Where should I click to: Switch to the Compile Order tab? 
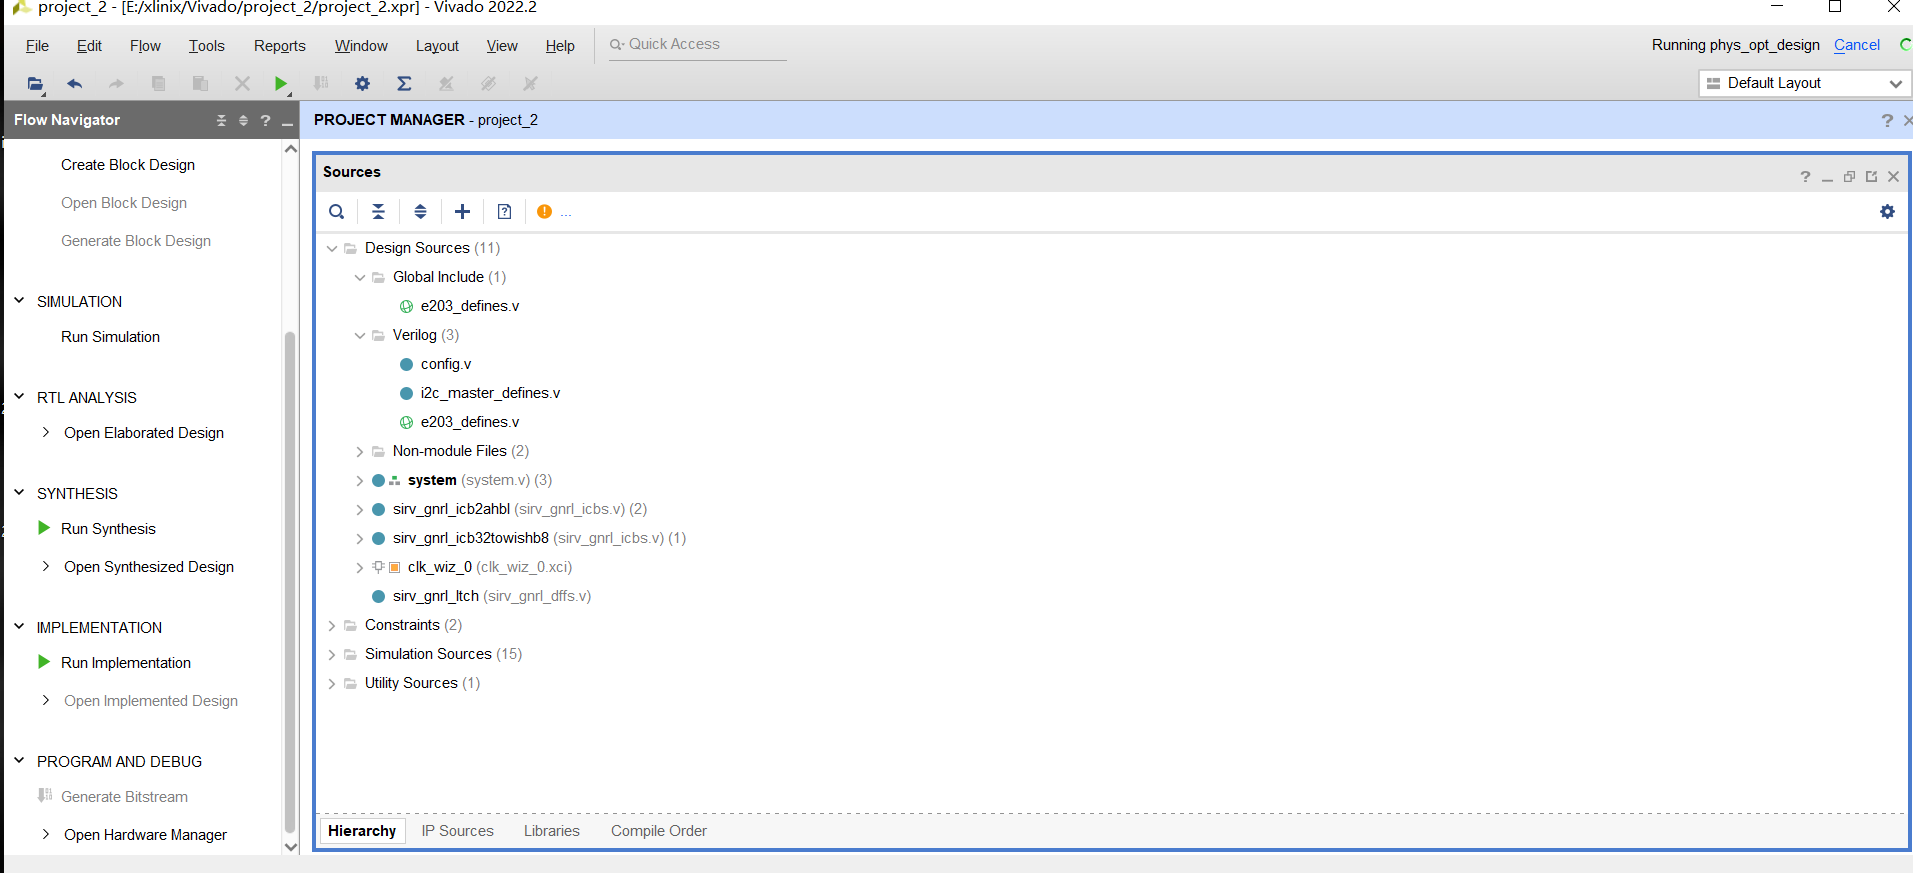[658, 831]
